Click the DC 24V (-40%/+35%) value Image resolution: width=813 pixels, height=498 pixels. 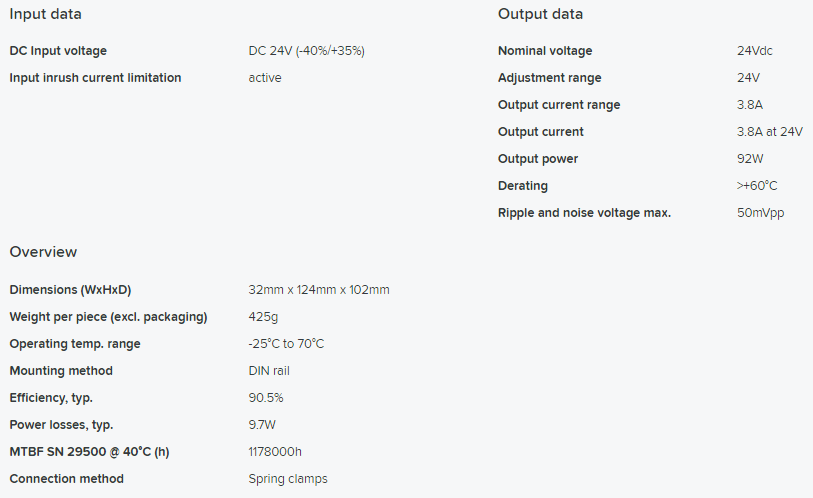tap(306, 51)
